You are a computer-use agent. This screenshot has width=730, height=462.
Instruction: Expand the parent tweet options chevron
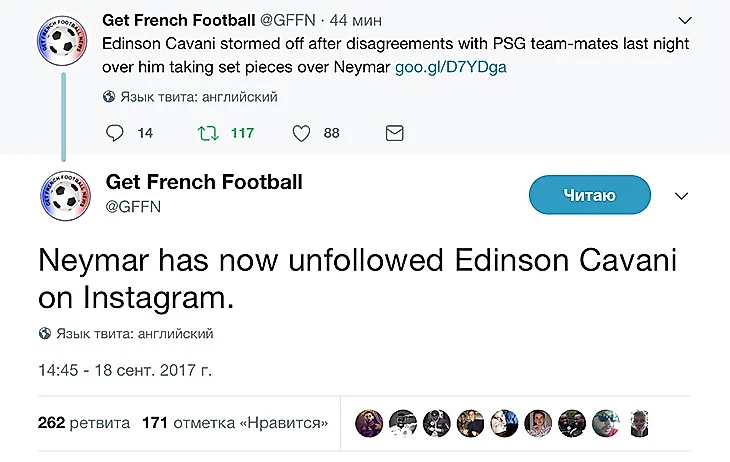coord(685,19)
